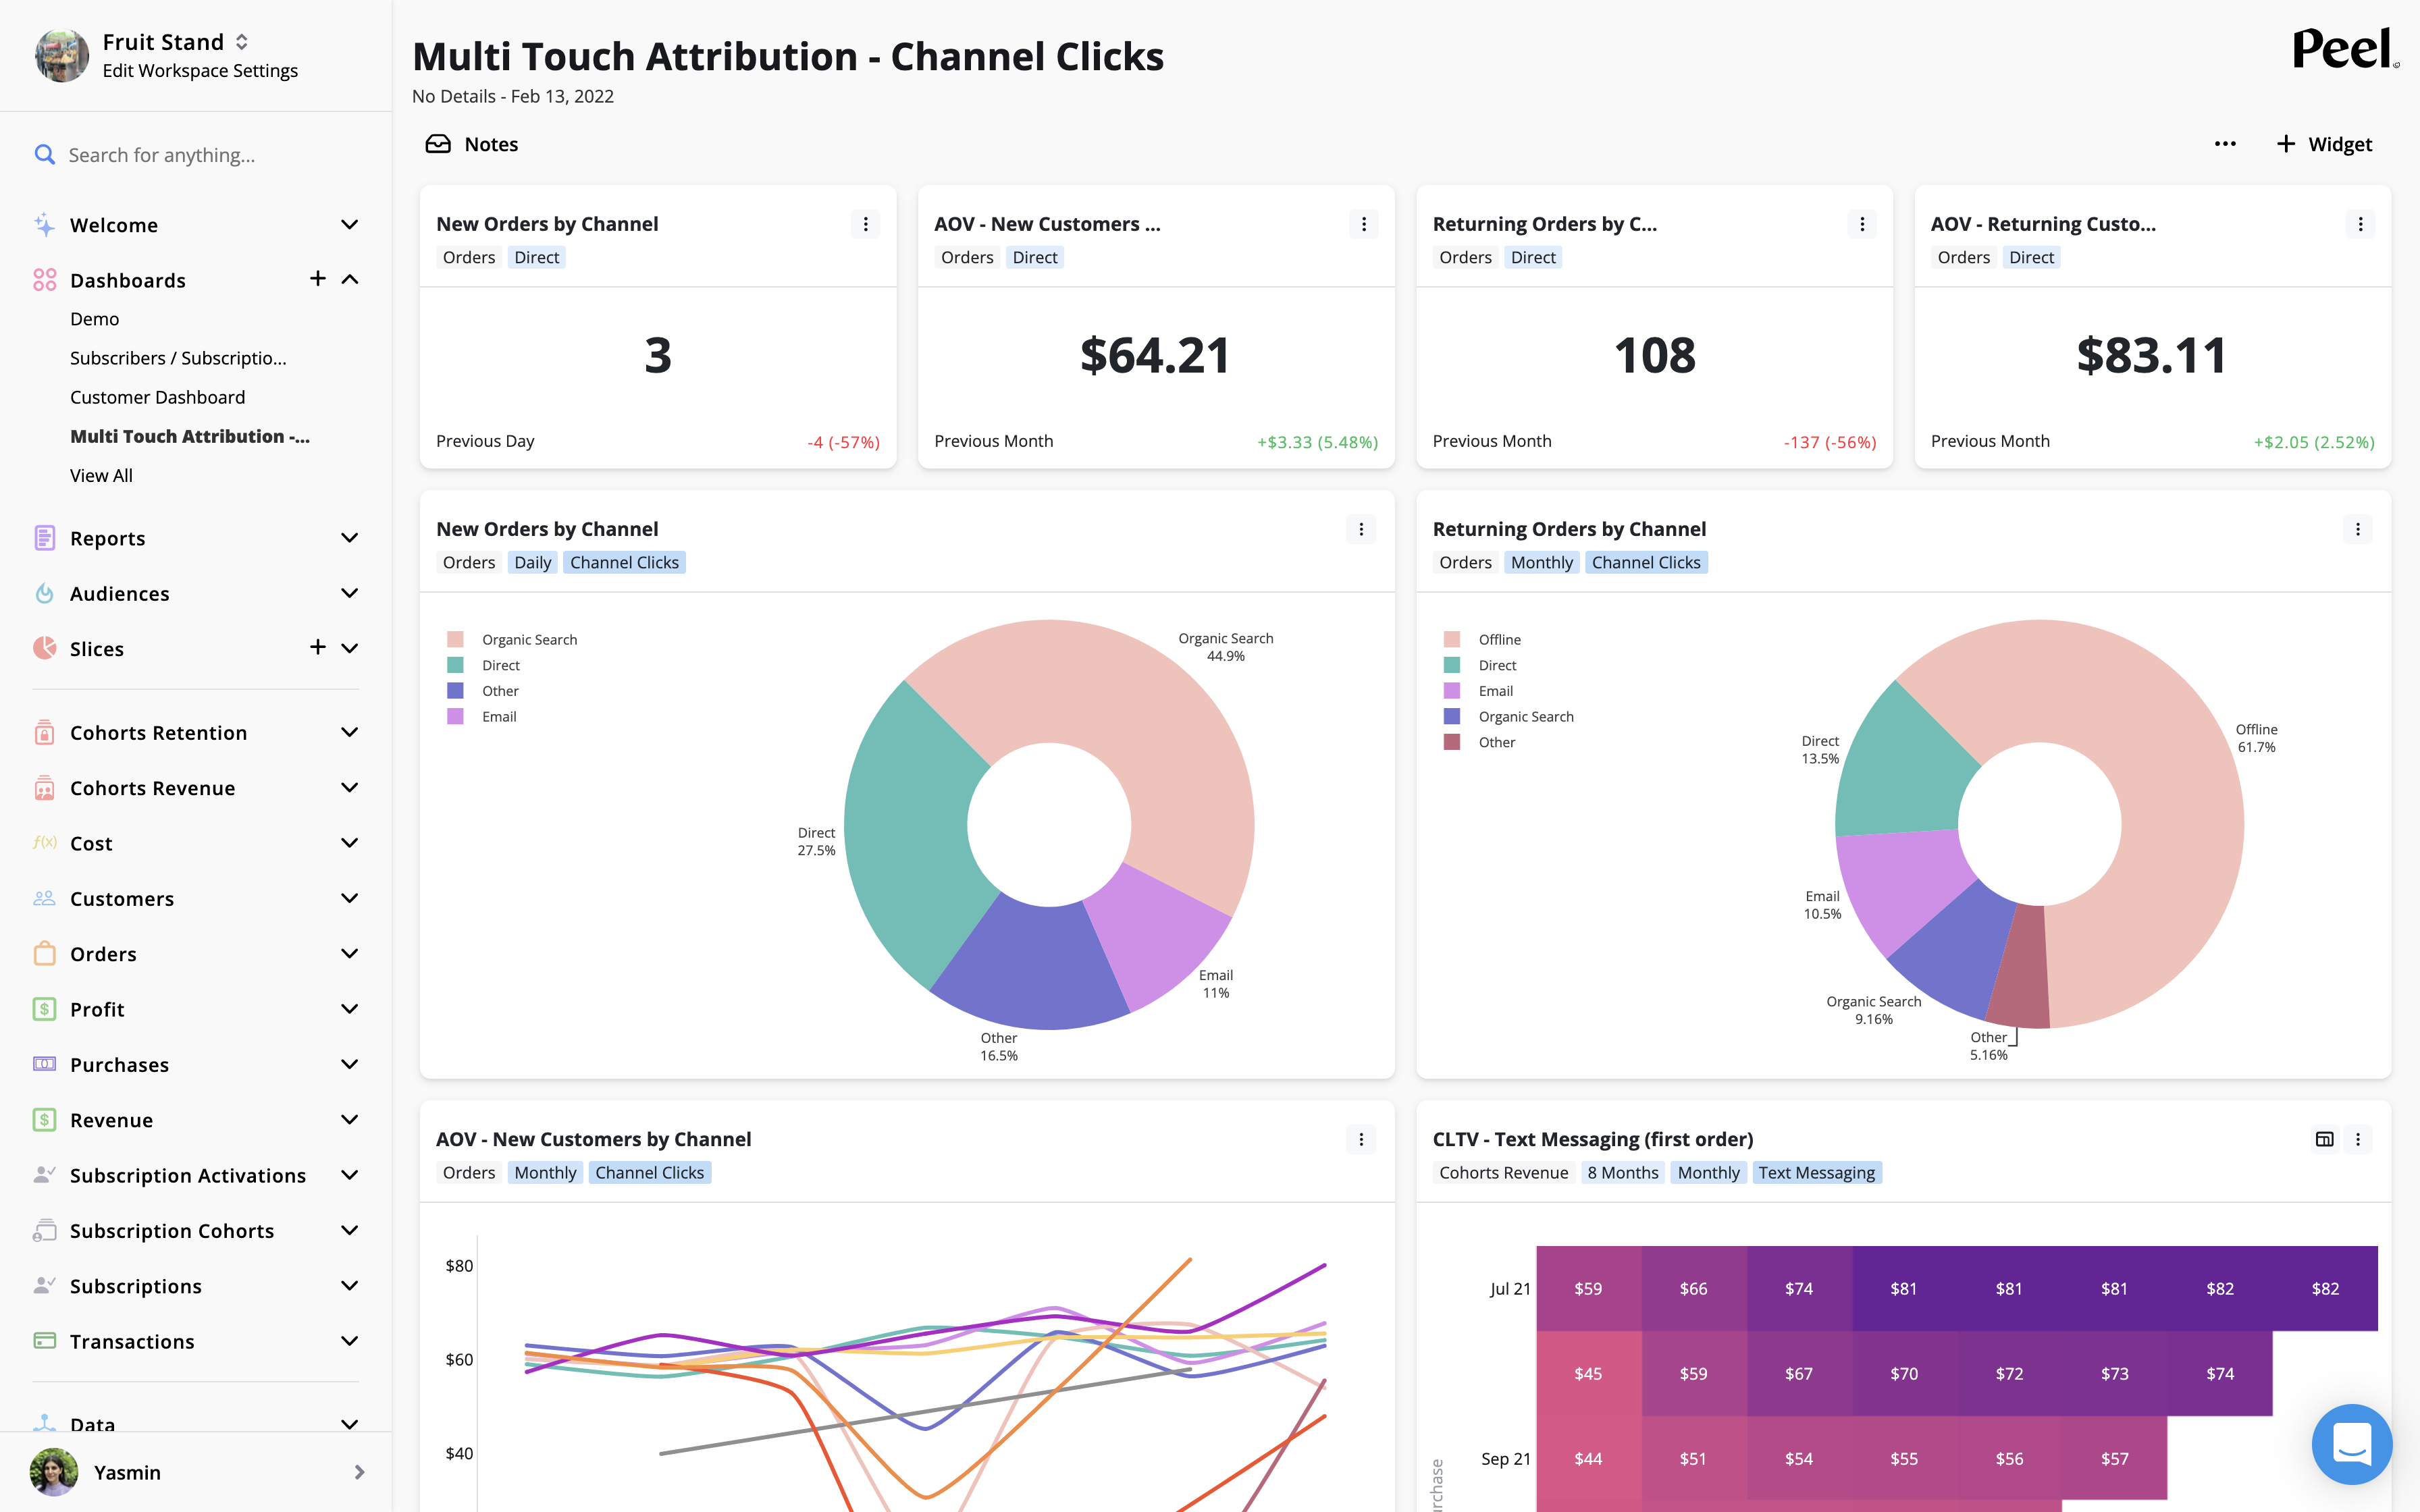Screen dimensions: 2420x1512
Task: Open the Customer Dashboard item
Action: coord(157,397)
